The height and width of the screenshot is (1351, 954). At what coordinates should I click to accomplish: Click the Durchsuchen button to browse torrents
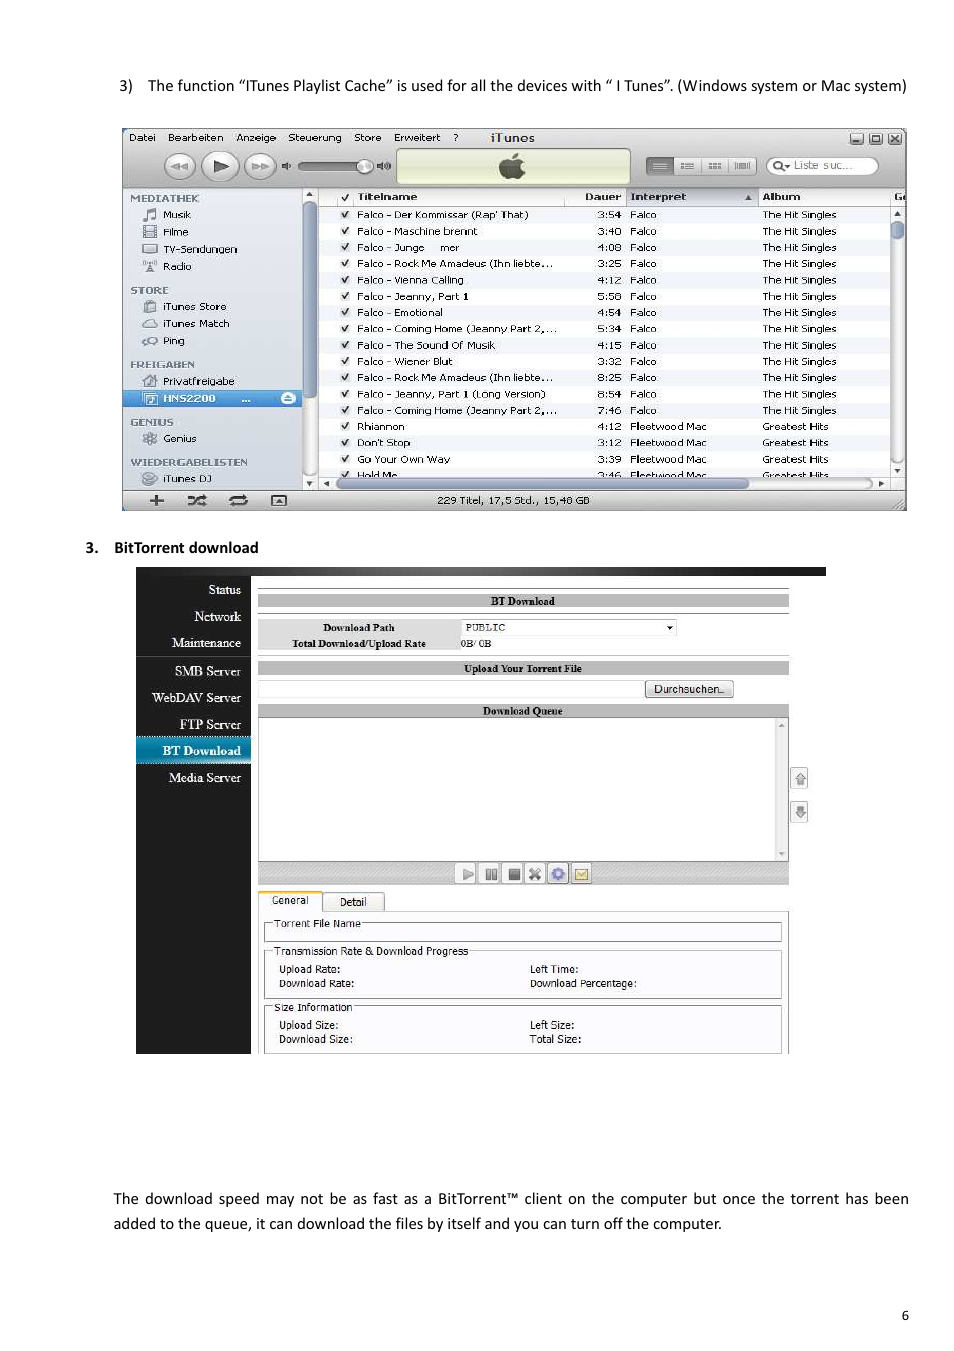click(x=688, y=688)
